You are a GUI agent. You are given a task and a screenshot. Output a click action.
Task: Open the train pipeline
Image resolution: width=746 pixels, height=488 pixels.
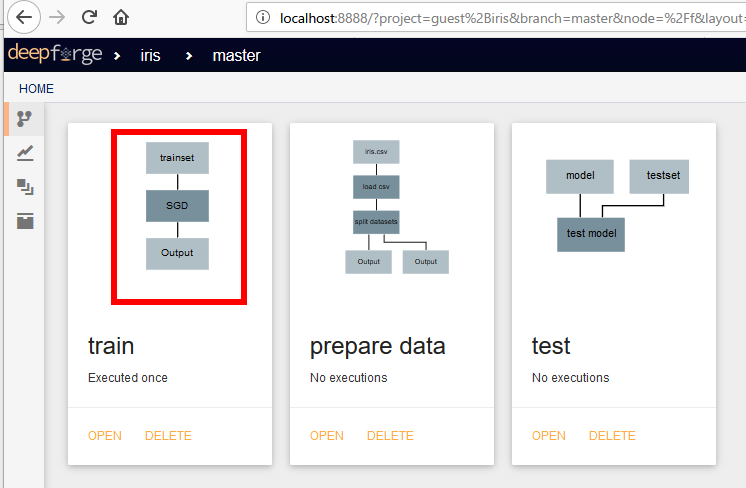(105, 436)
